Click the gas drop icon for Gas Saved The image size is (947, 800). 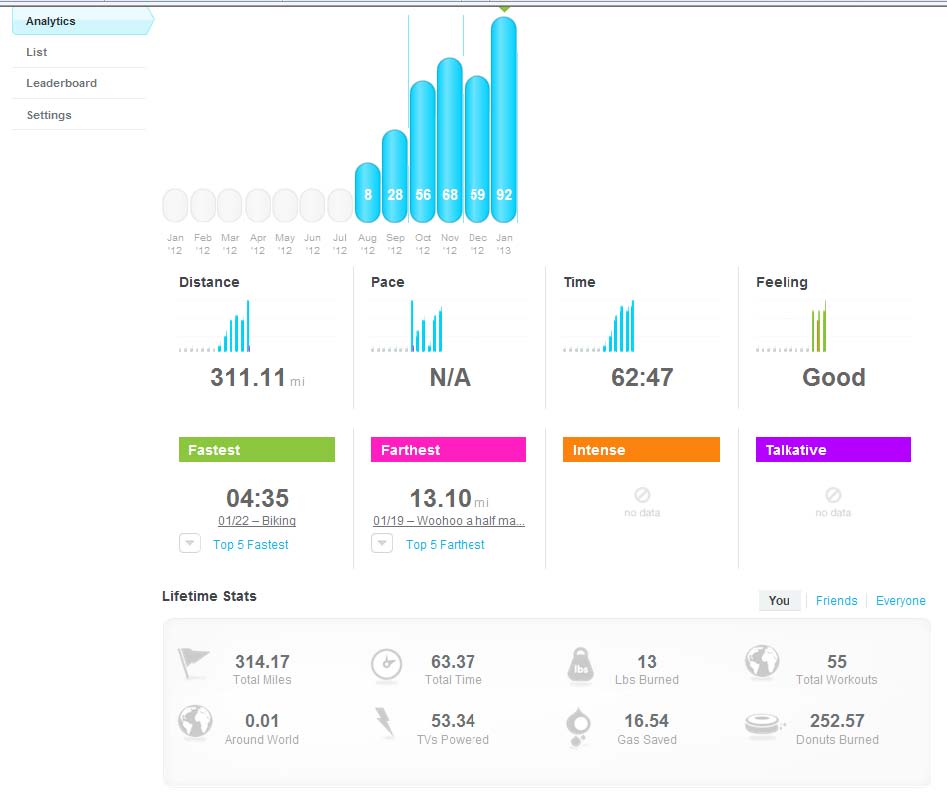click(579, 727)
